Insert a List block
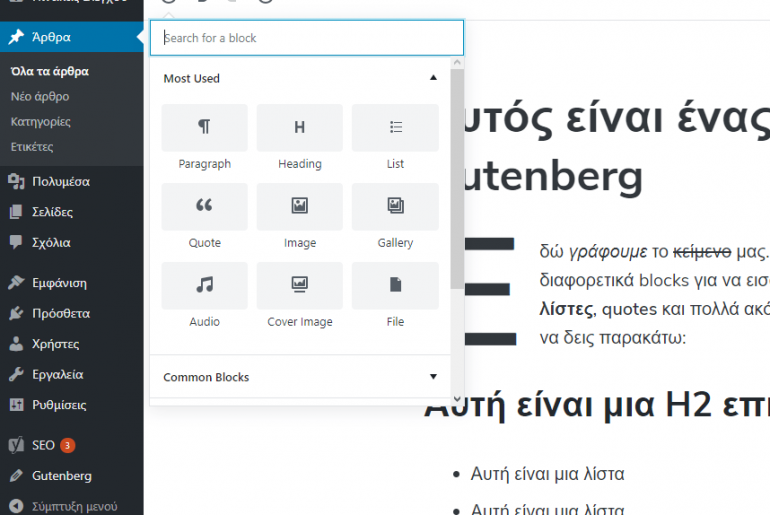The image size is (770, 515). [x=395, y=137]
